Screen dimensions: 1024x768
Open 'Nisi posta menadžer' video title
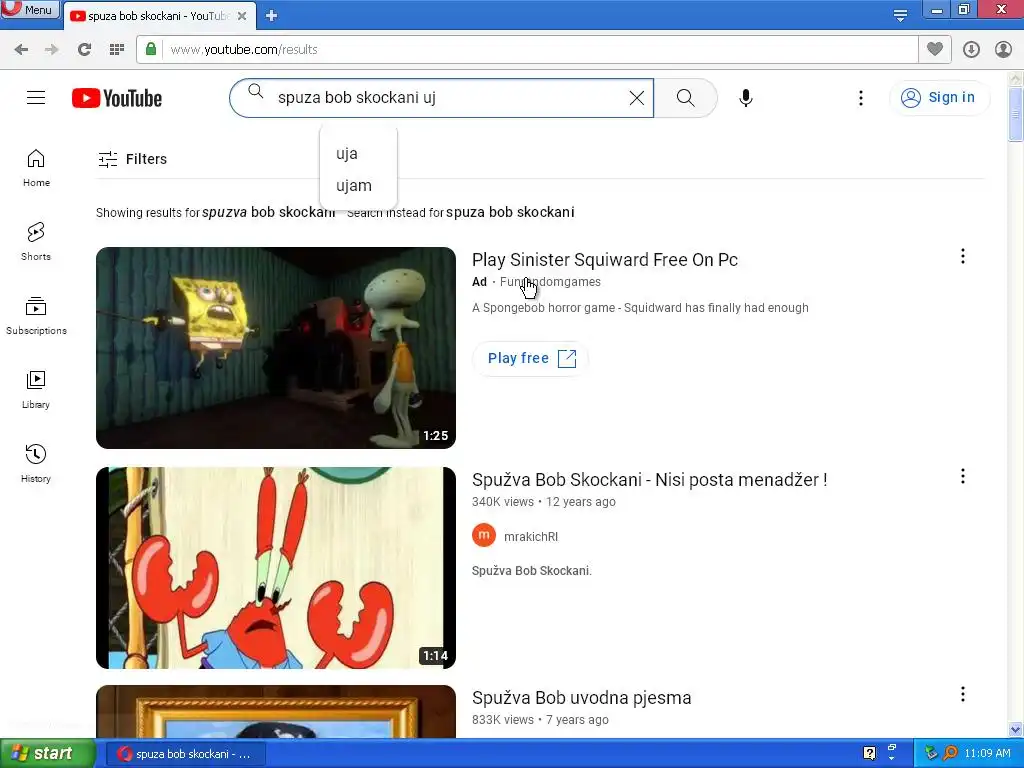click(650, 480)
